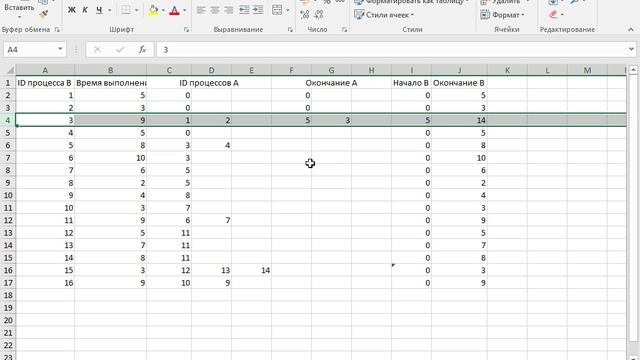
Task: Center align cell text
Action: point(215,10)
